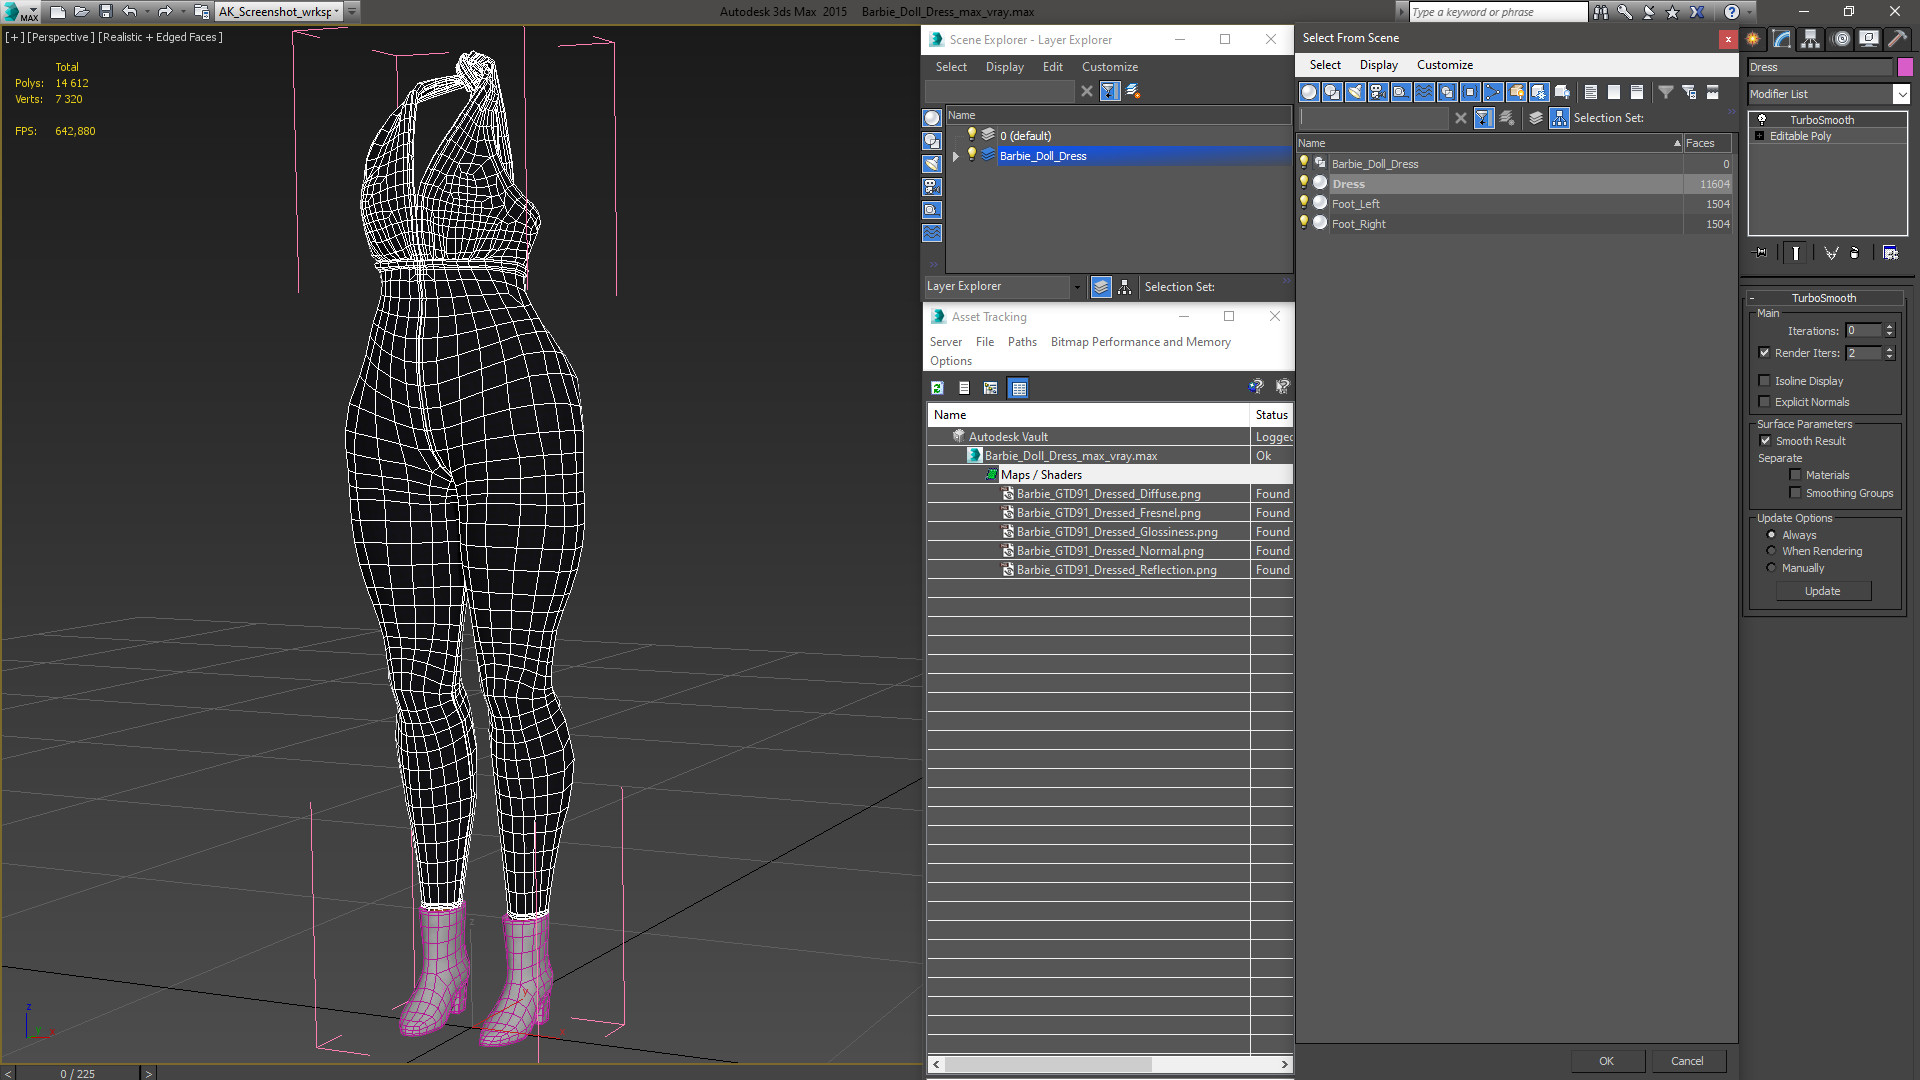The height and width of the screenshot is (1080, 1920).
Task: Undo the last action with the undo arrow
Action: point(129,12)
